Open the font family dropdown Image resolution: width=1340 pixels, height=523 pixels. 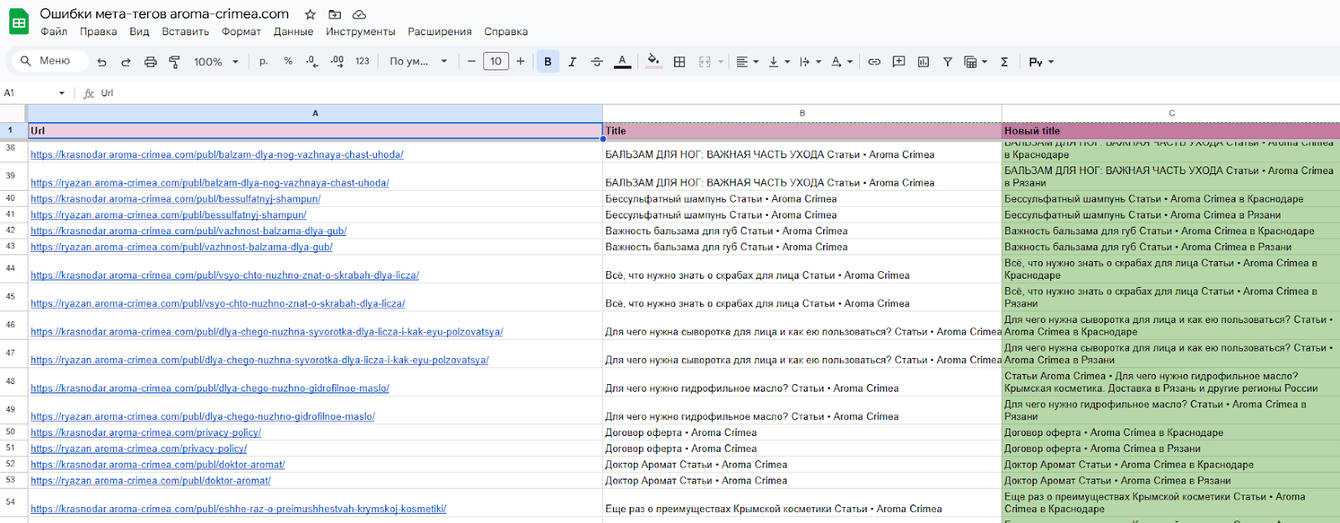[x=419, y=62]
